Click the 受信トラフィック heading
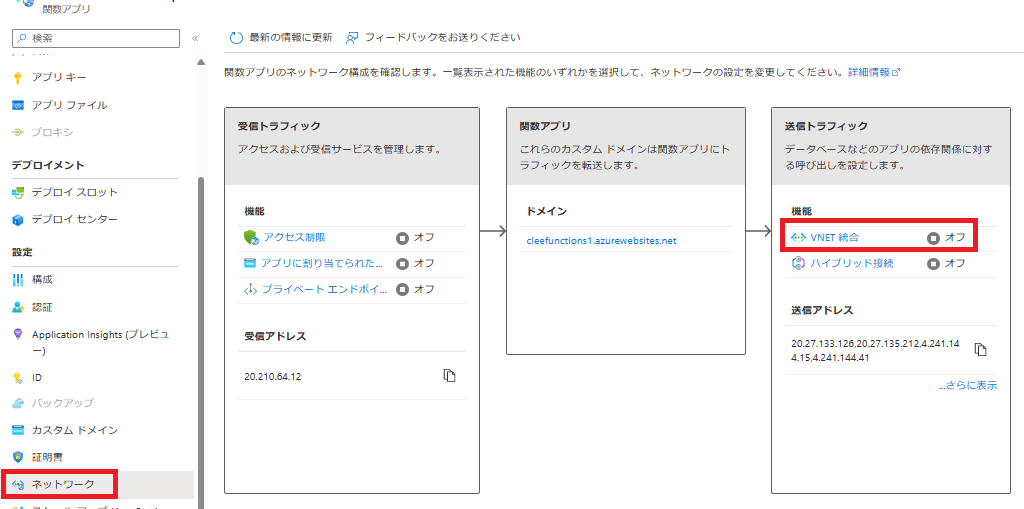1024x509 pixels. 279,126
